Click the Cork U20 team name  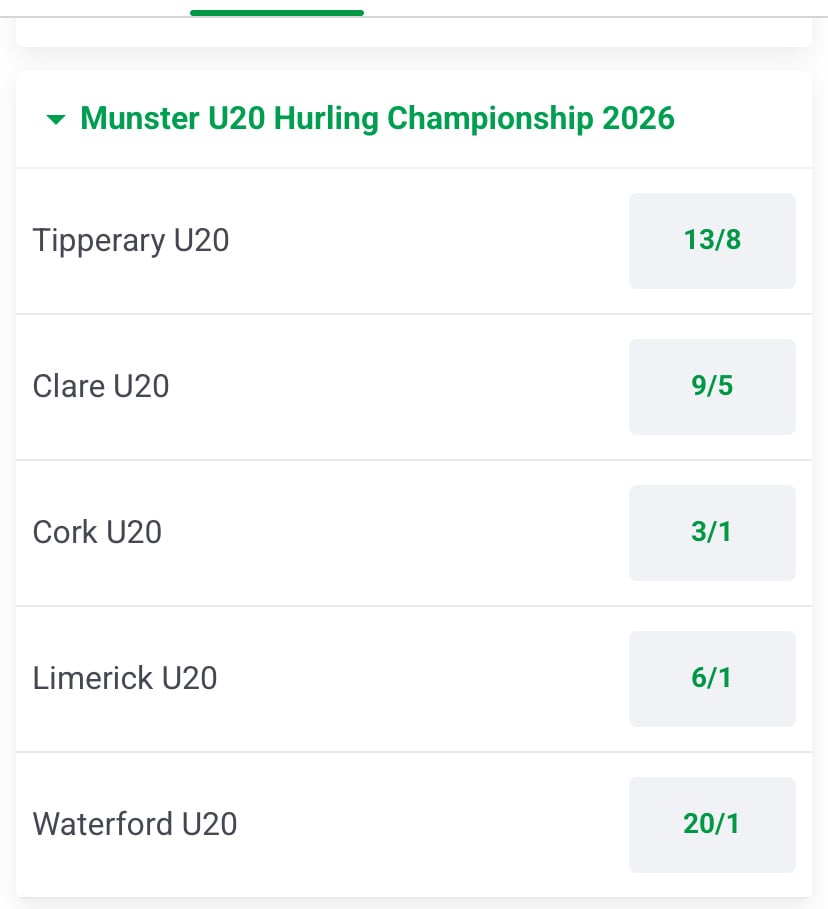point(97,532)
